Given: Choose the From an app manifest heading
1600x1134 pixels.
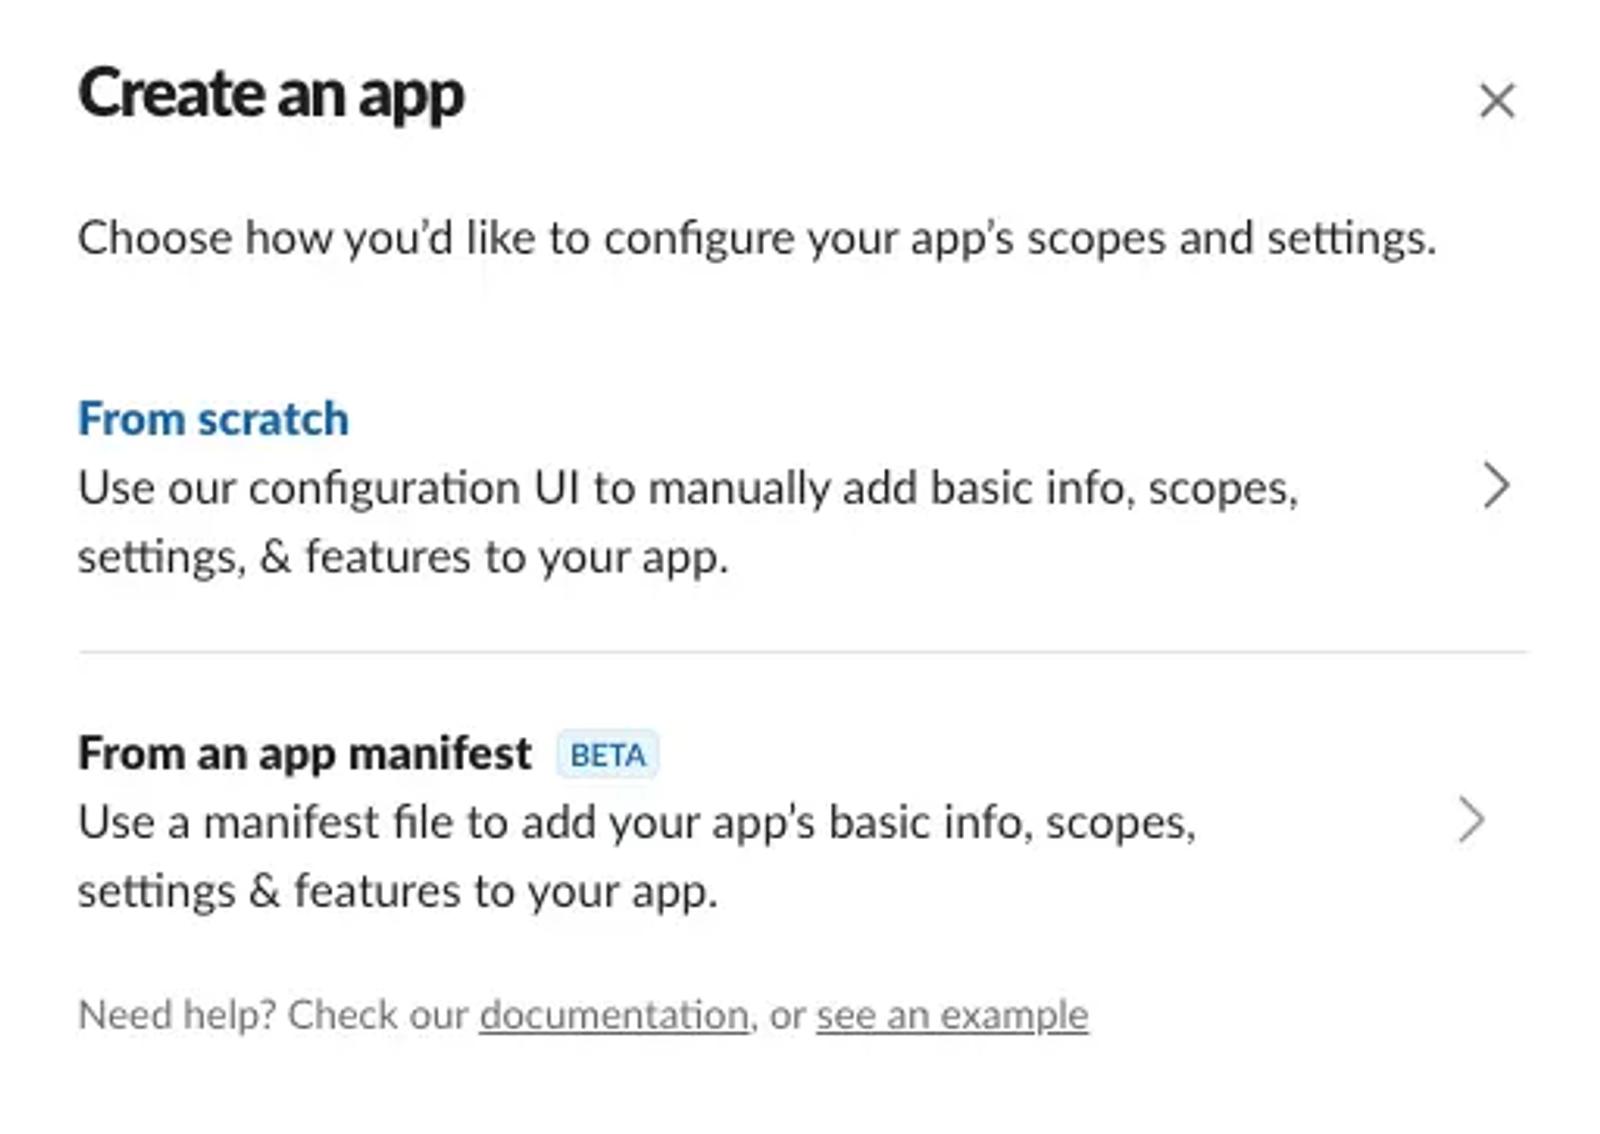Looking at the screenshot, I should [x=305, y=753].
